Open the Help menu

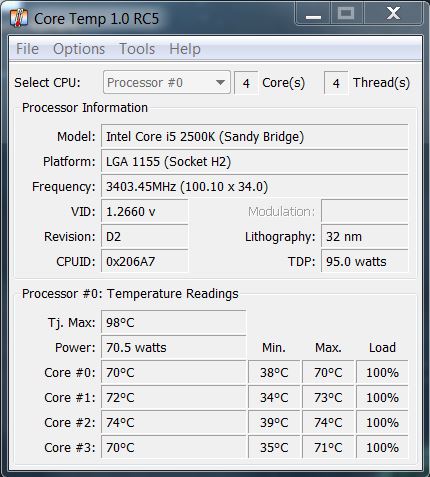tap(185, 49)
